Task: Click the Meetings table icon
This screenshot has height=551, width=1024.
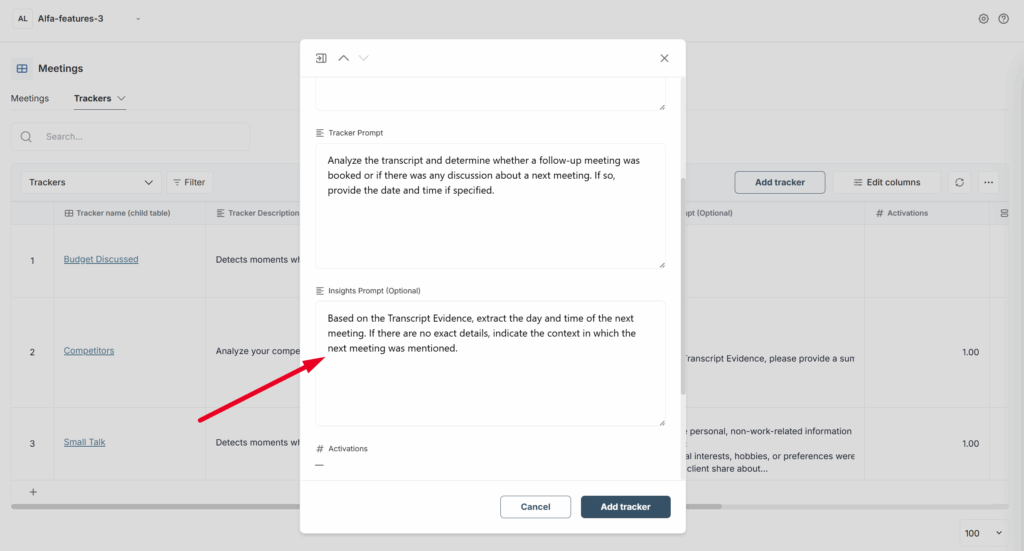Action: tap(22, 69)
